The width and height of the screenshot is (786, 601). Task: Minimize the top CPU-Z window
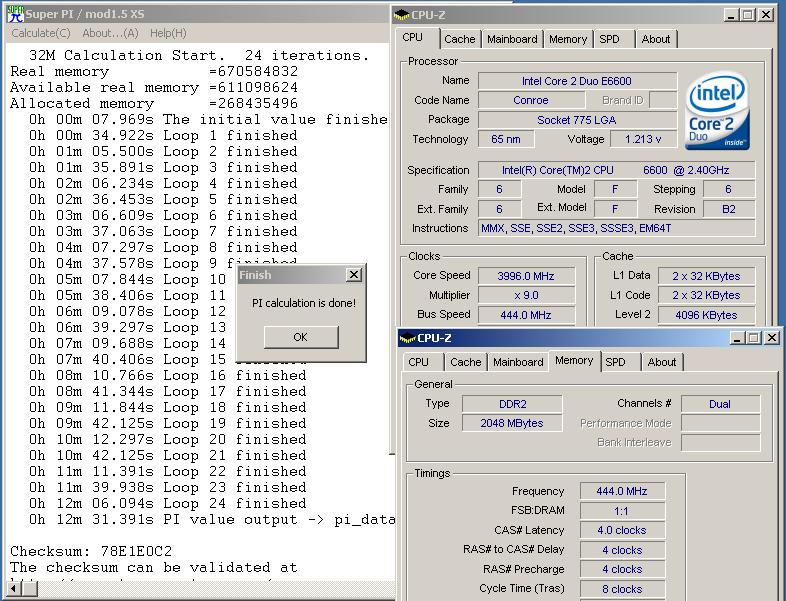point(731,15)
